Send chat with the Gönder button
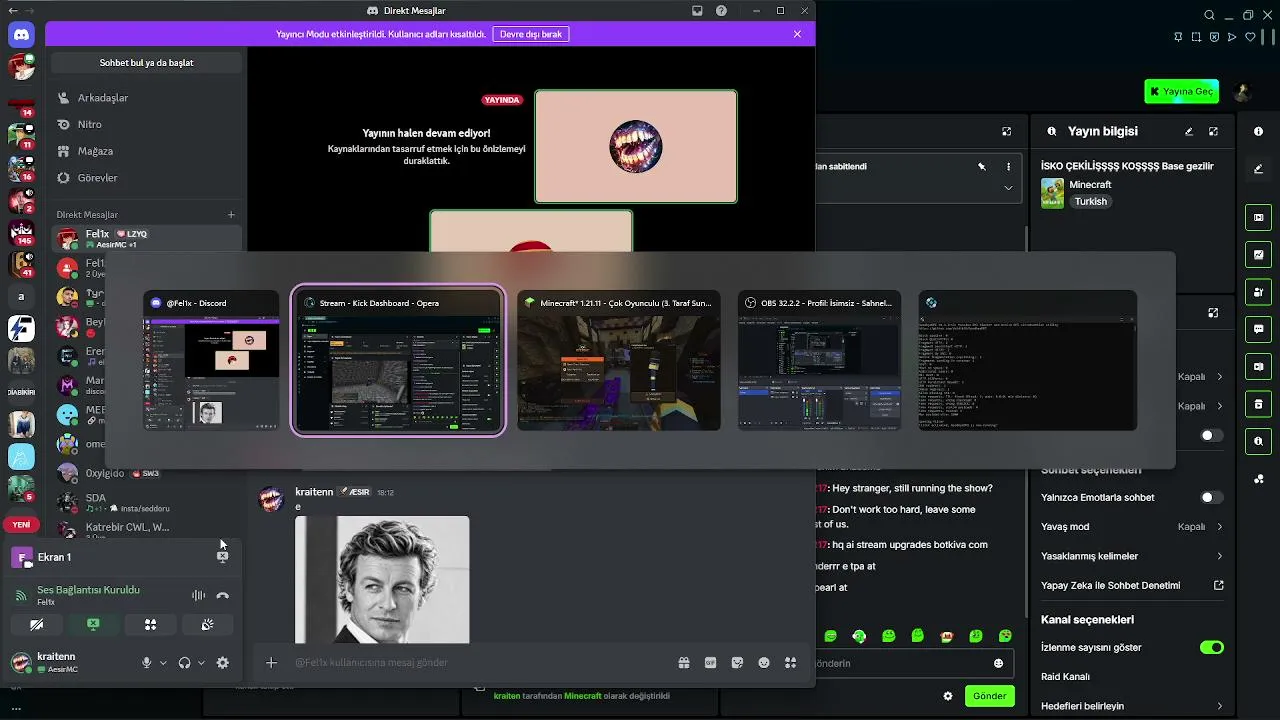1280x720 pixels. [x=989, y=696]
